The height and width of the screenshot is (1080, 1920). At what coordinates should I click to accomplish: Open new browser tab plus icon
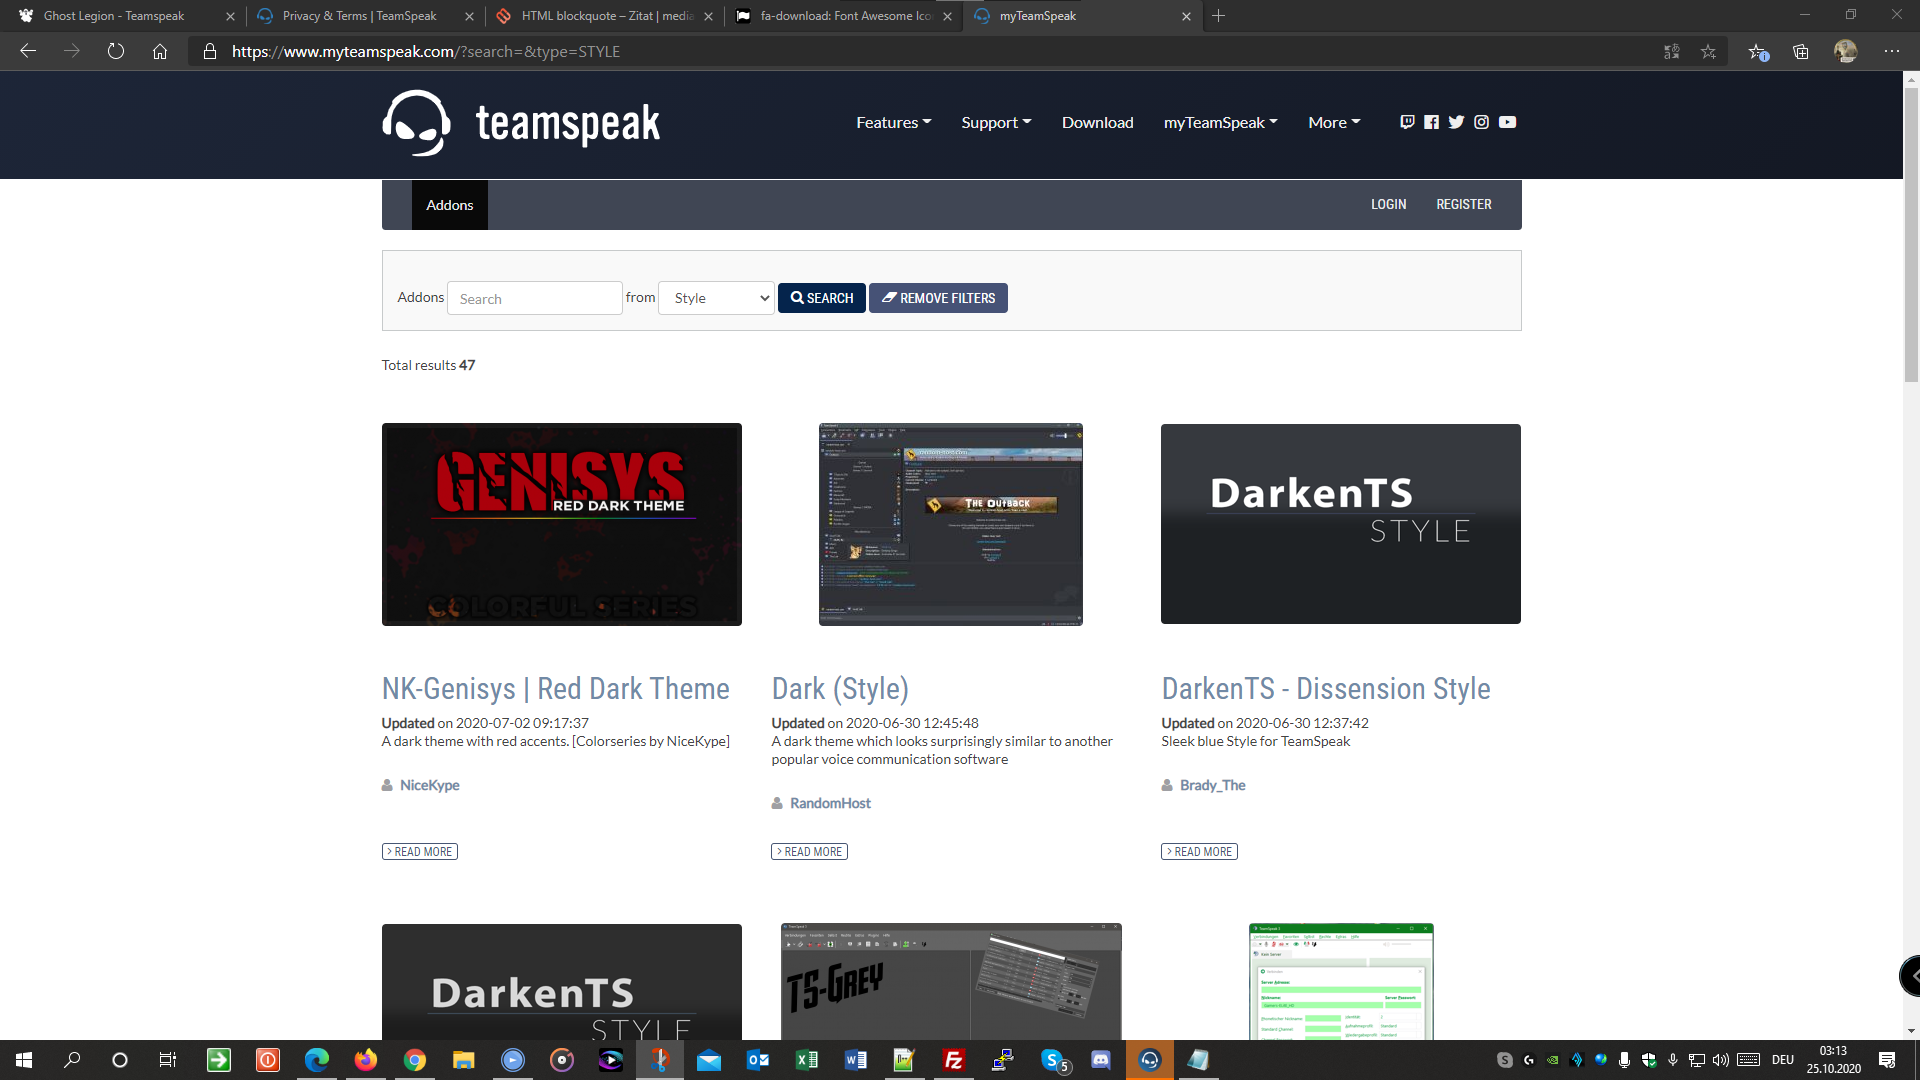[x=1218, y=16]
